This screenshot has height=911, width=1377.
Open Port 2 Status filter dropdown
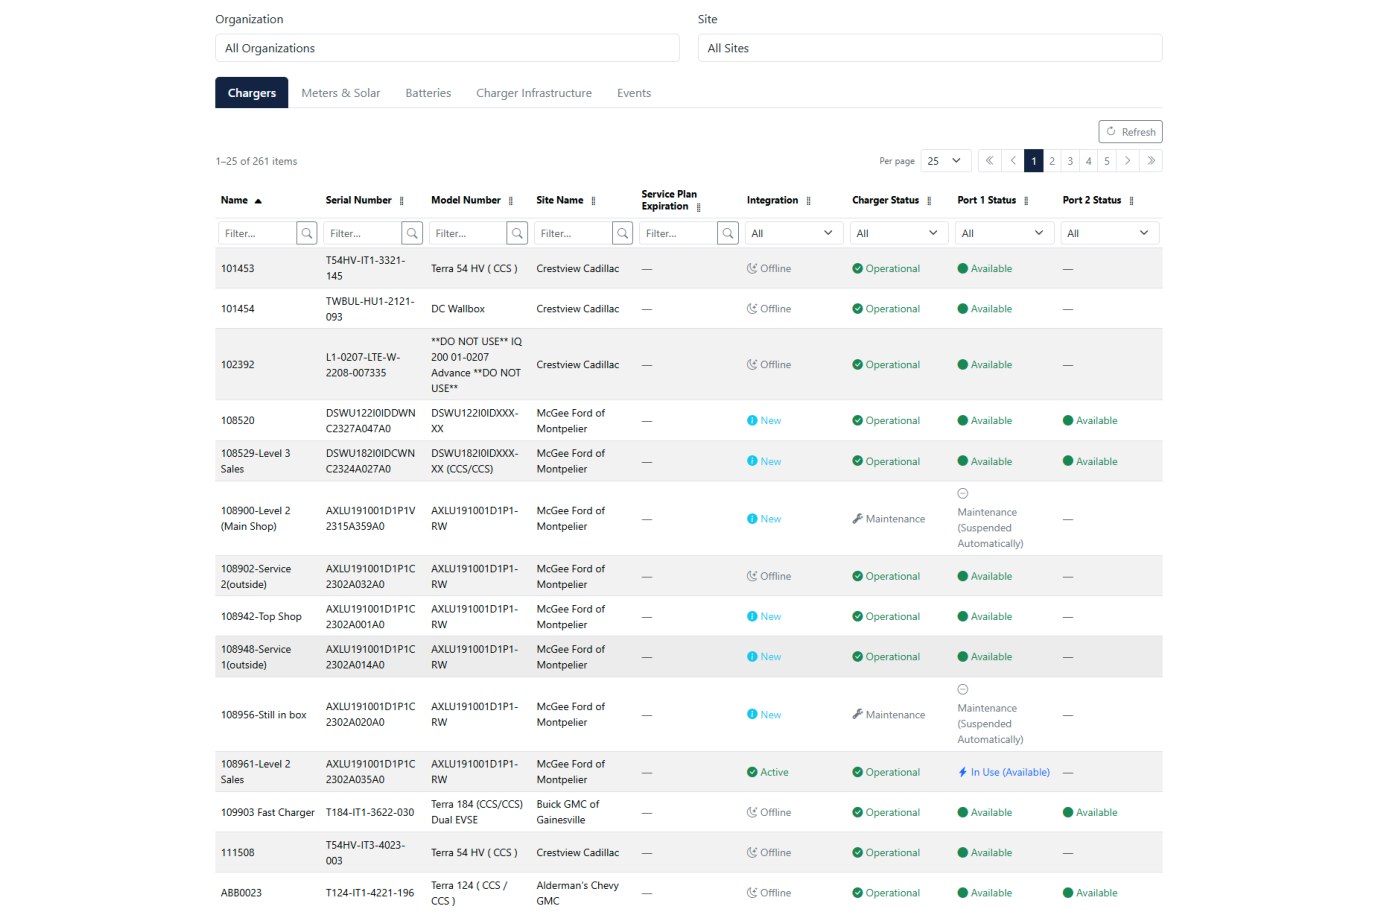pyautogui.click(x=1109, y=233)
